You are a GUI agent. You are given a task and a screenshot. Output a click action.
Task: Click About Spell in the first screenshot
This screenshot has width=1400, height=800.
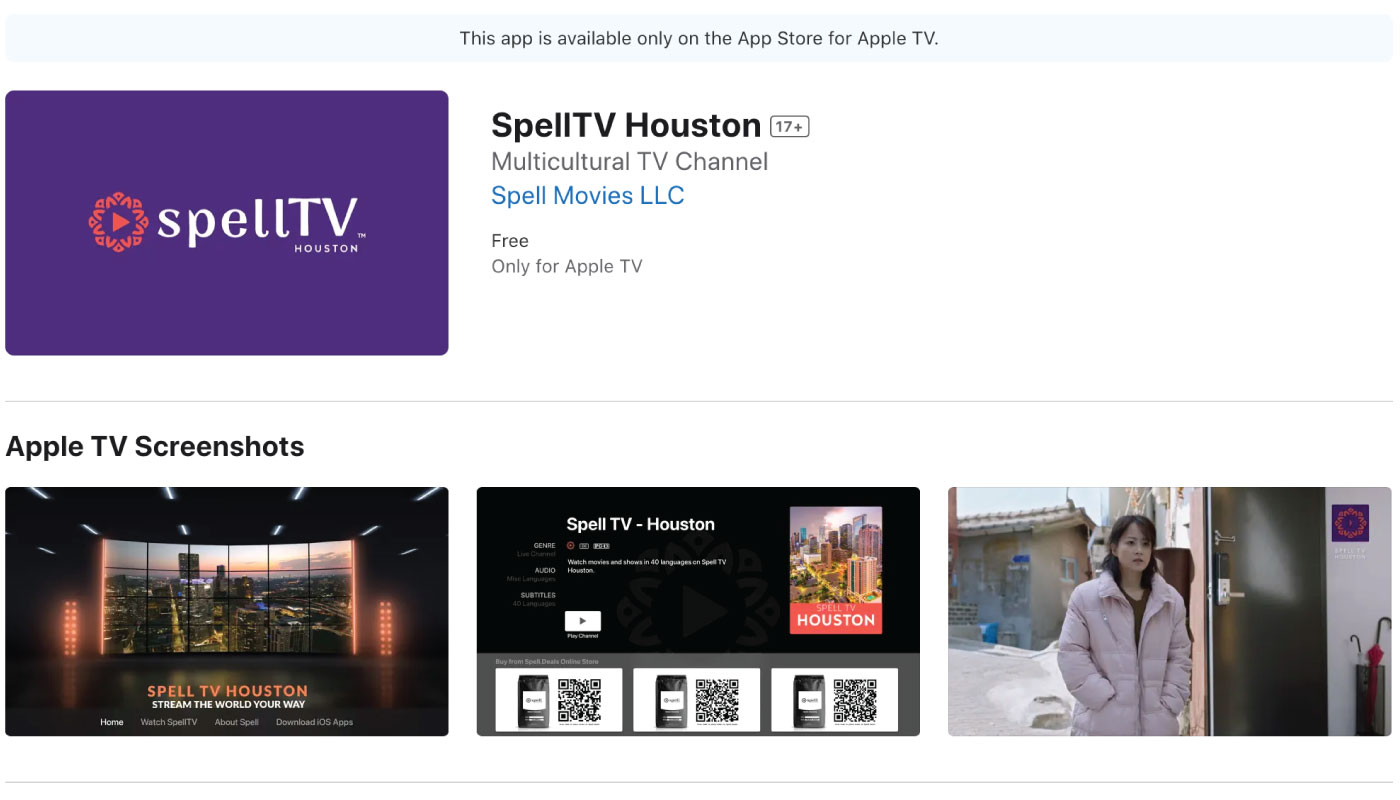(x=237, y=722)
